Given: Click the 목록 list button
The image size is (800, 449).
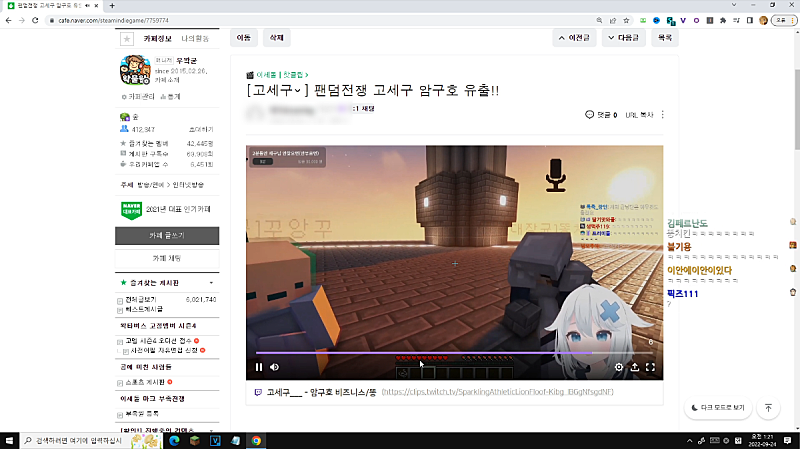Looking at the screenshot, I should tap(665, 38).
